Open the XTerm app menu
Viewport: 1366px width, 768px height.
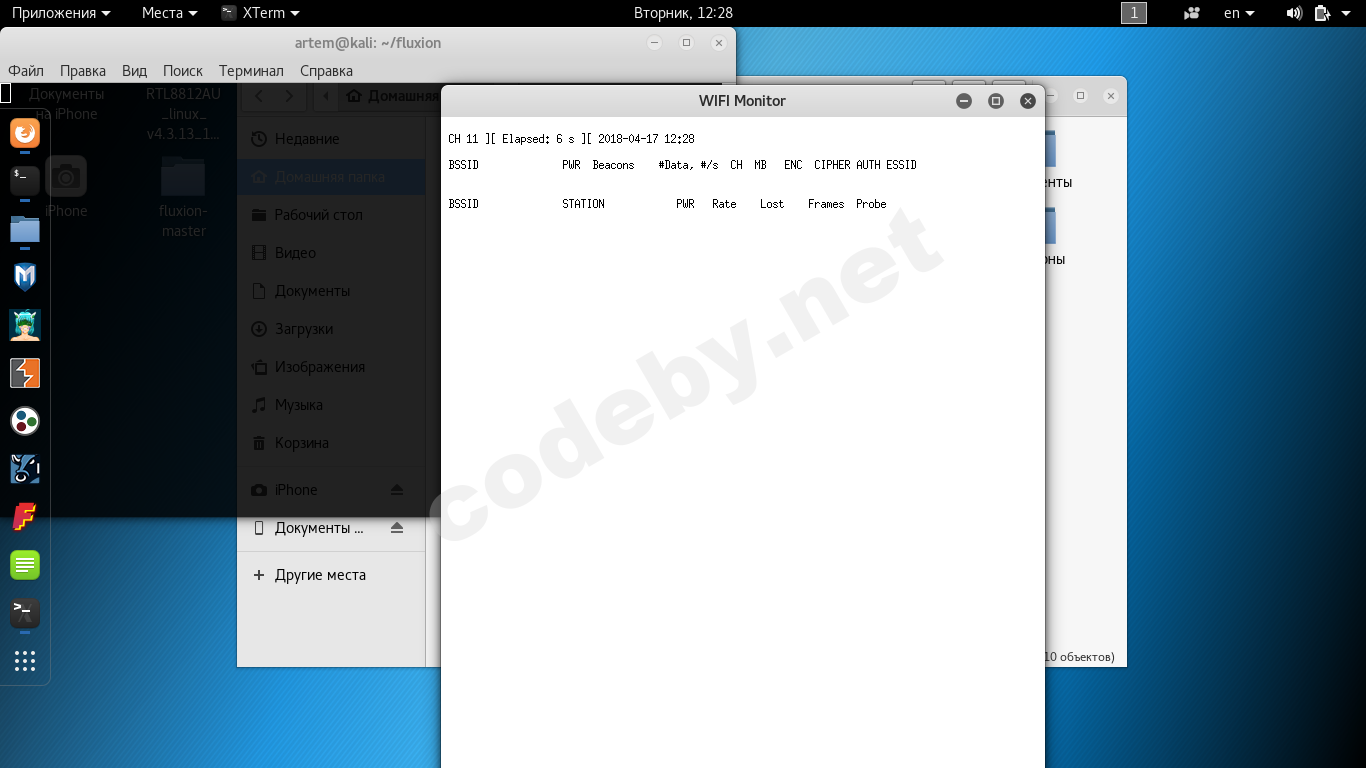(260, 13)
